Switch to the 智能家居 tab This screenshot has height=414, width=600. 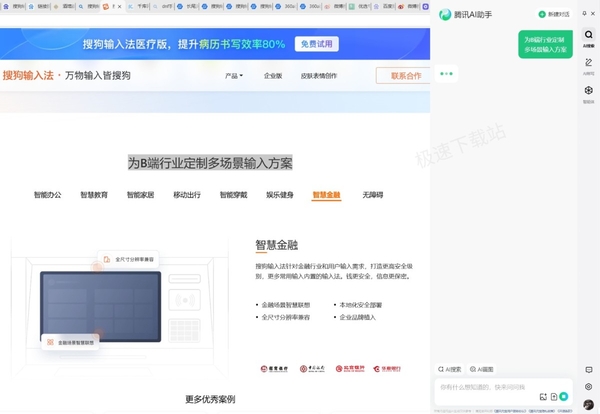[140, 195]
